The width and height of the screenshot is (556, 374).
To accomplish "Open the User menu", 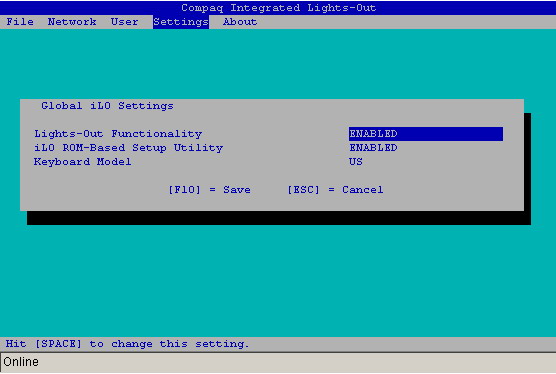I will pos(124,22).
